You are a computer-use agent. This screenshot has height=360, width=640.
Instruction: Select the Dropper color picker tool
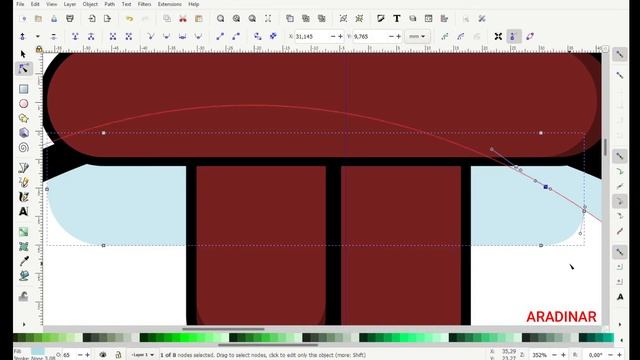(x=23, y=261)
